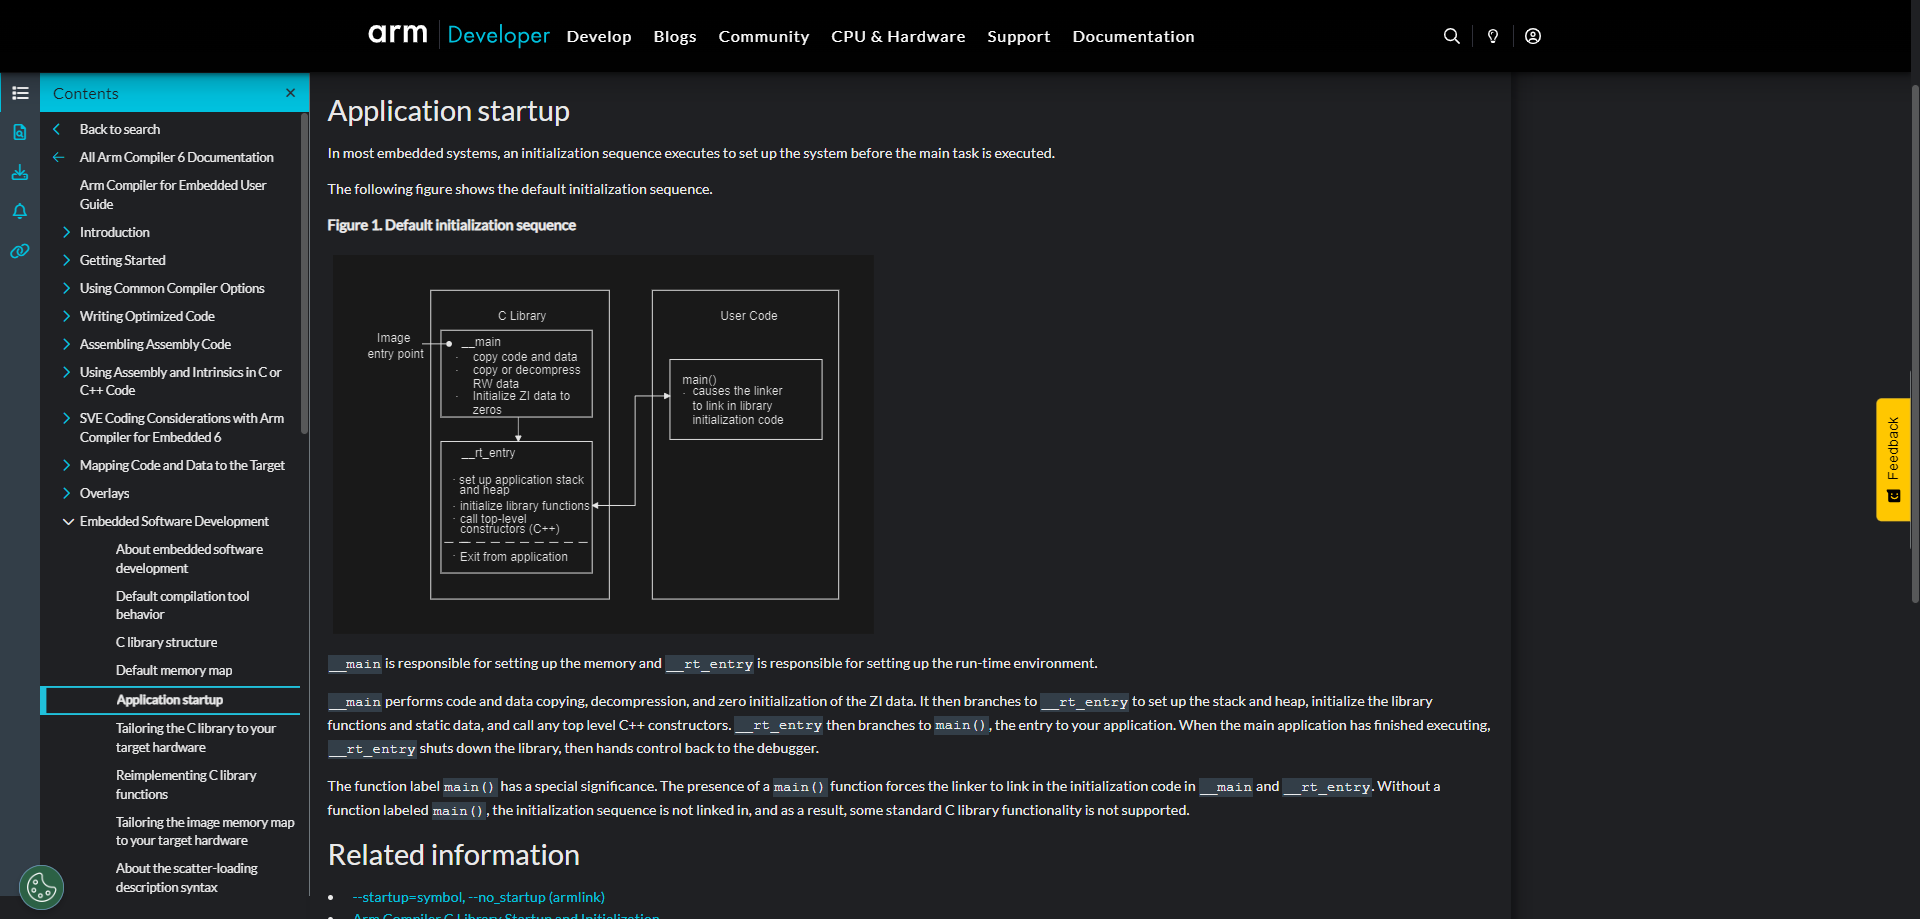Select Application startup item
Viewport: 1920px width, 919px height.
coord(170,700)
